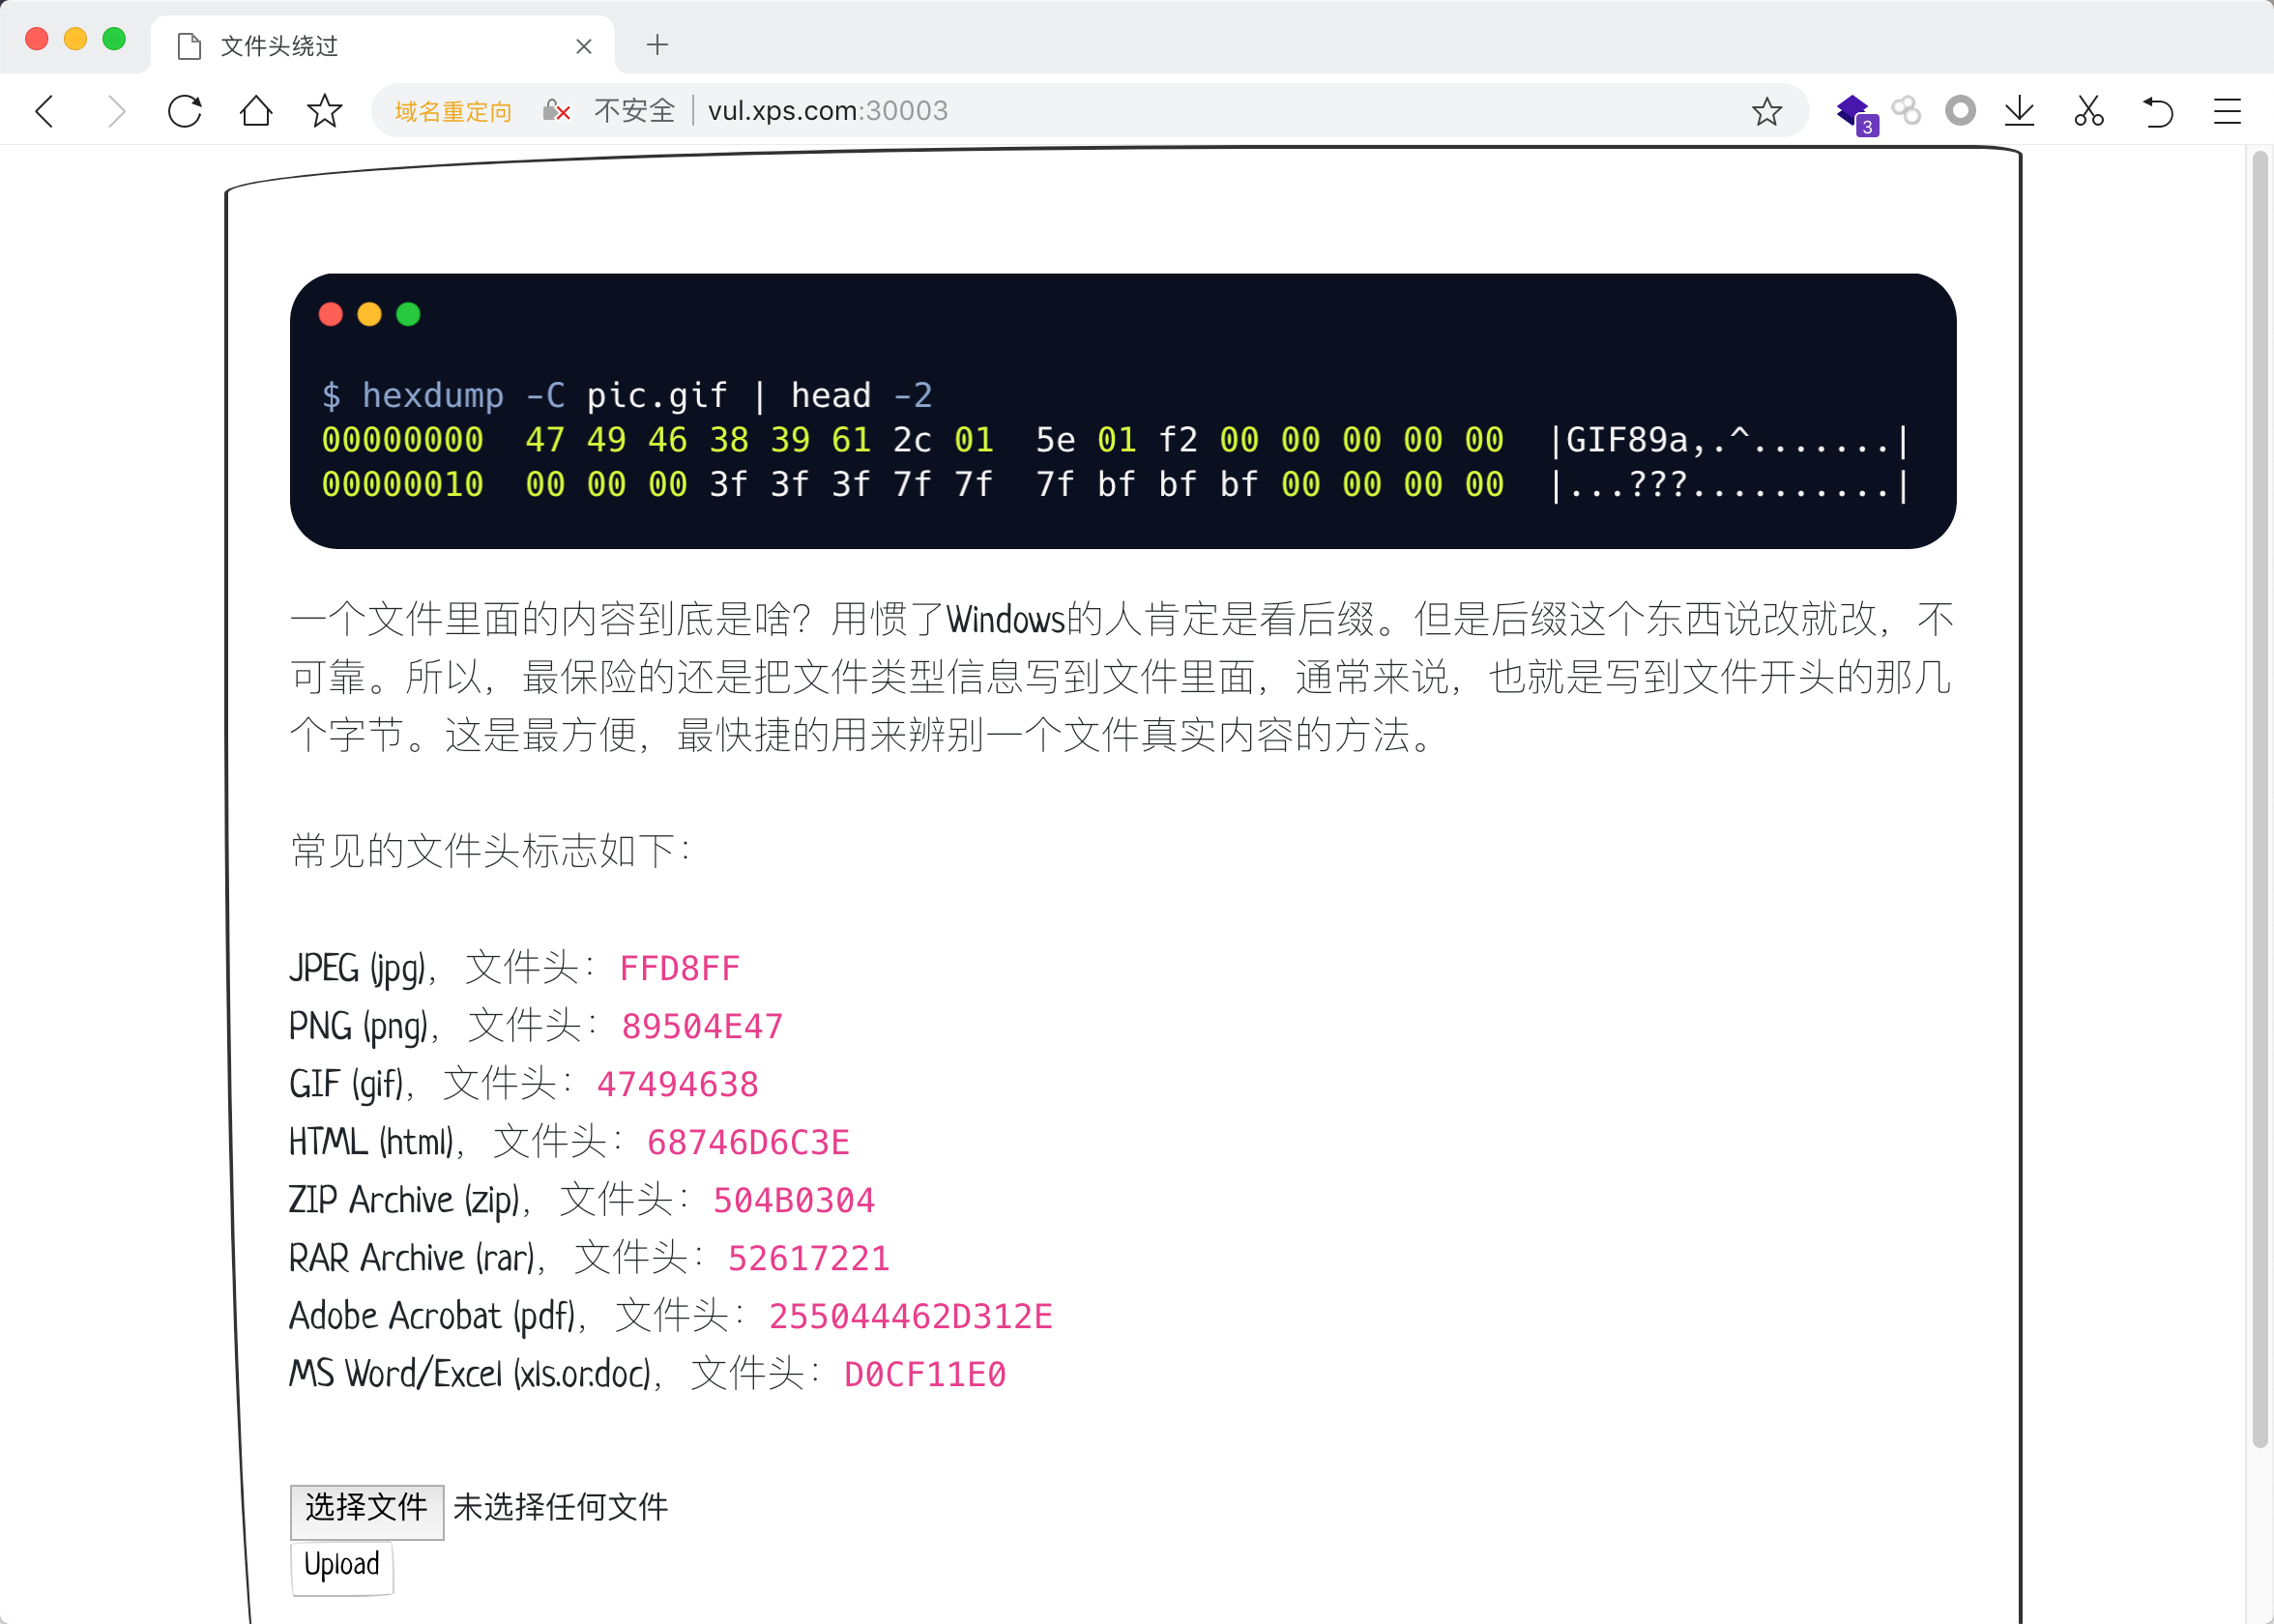The height and width of the screenshot is (1624, 2274).
Task: Click the 不安全 security warning text
Action: (x=634, y=111)
